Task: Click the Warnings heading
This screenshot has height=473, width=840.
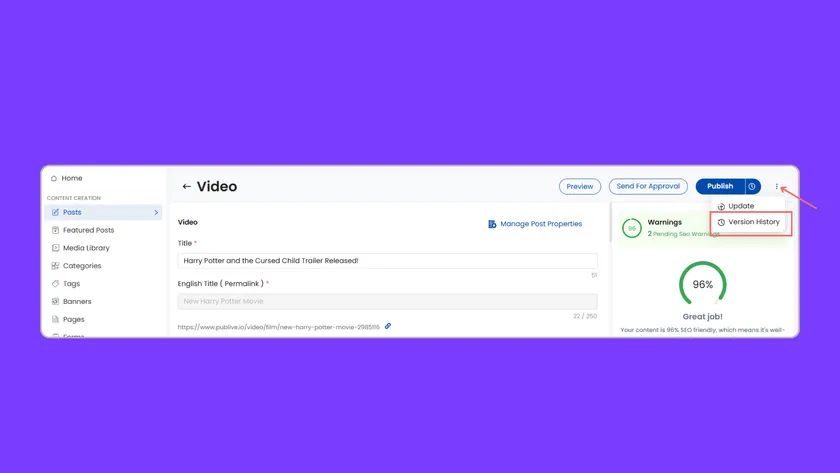Action: [x=664, y=222]
